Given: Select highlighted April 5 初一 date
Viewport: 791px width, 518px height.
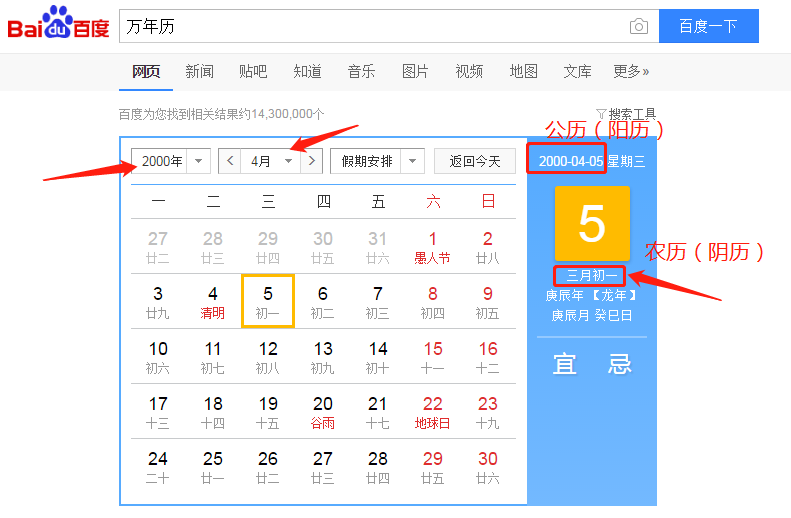Looking at the screenshot, I should 268,302.
